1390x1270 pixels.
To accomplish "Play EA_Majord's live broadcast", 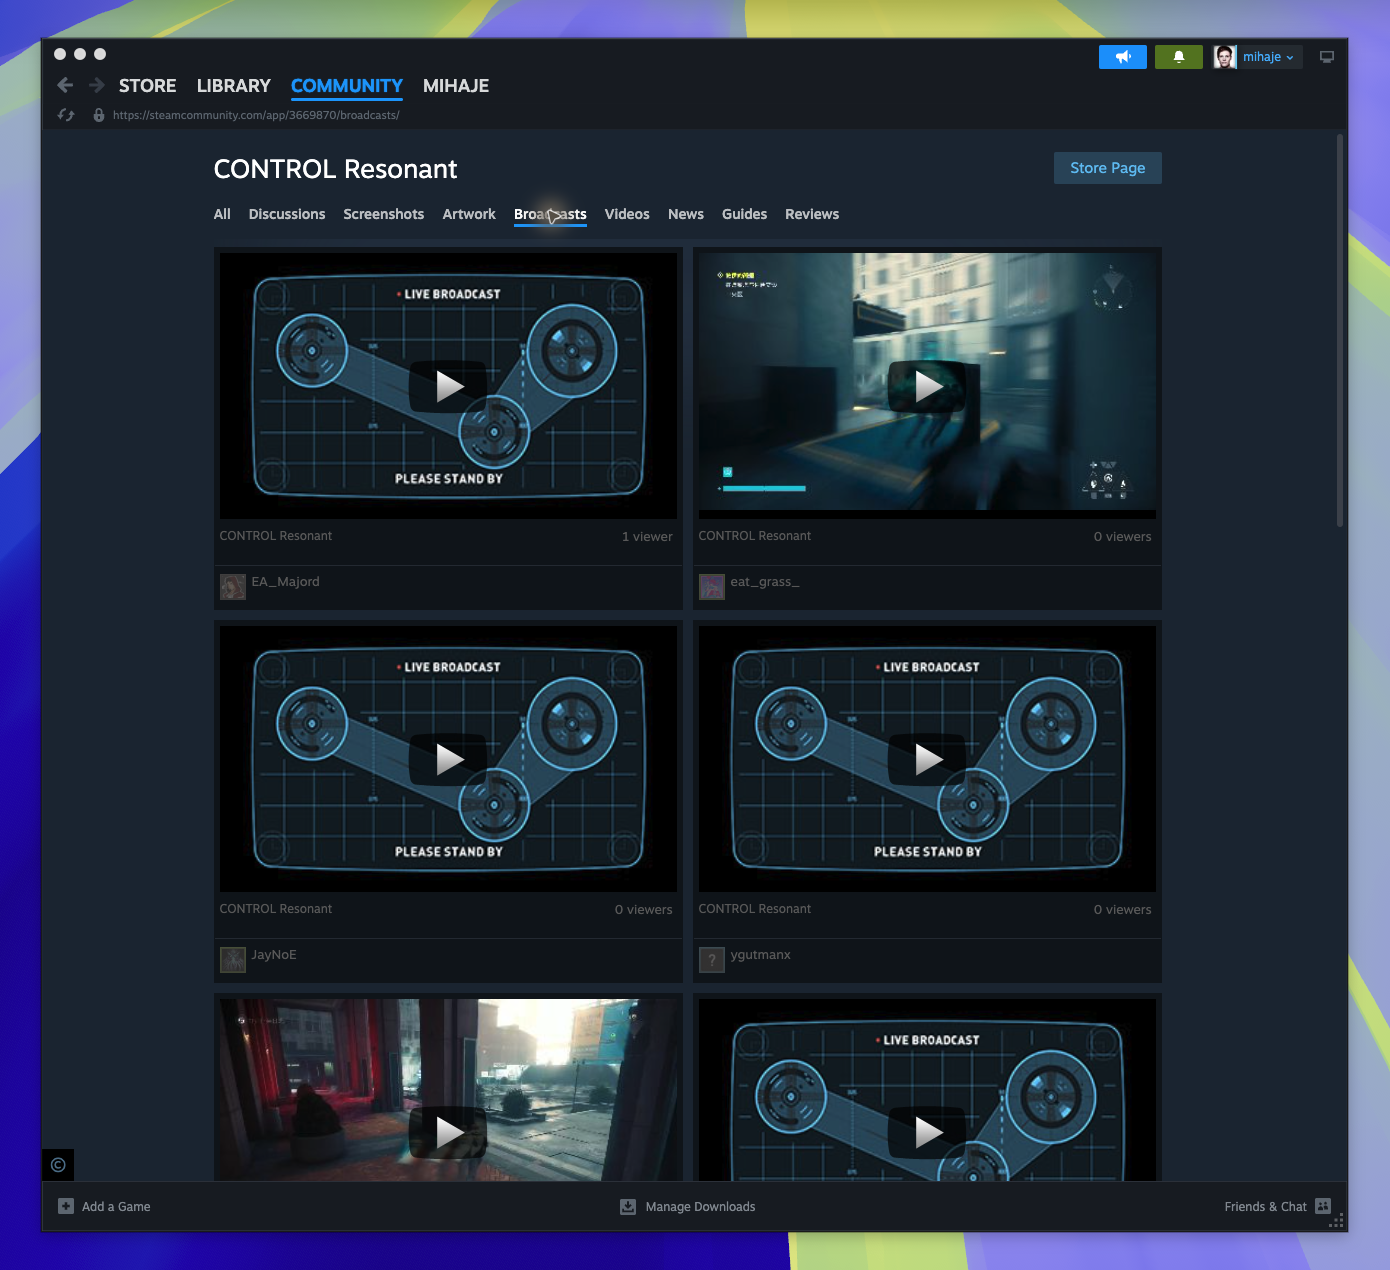I will coord(448,386).
